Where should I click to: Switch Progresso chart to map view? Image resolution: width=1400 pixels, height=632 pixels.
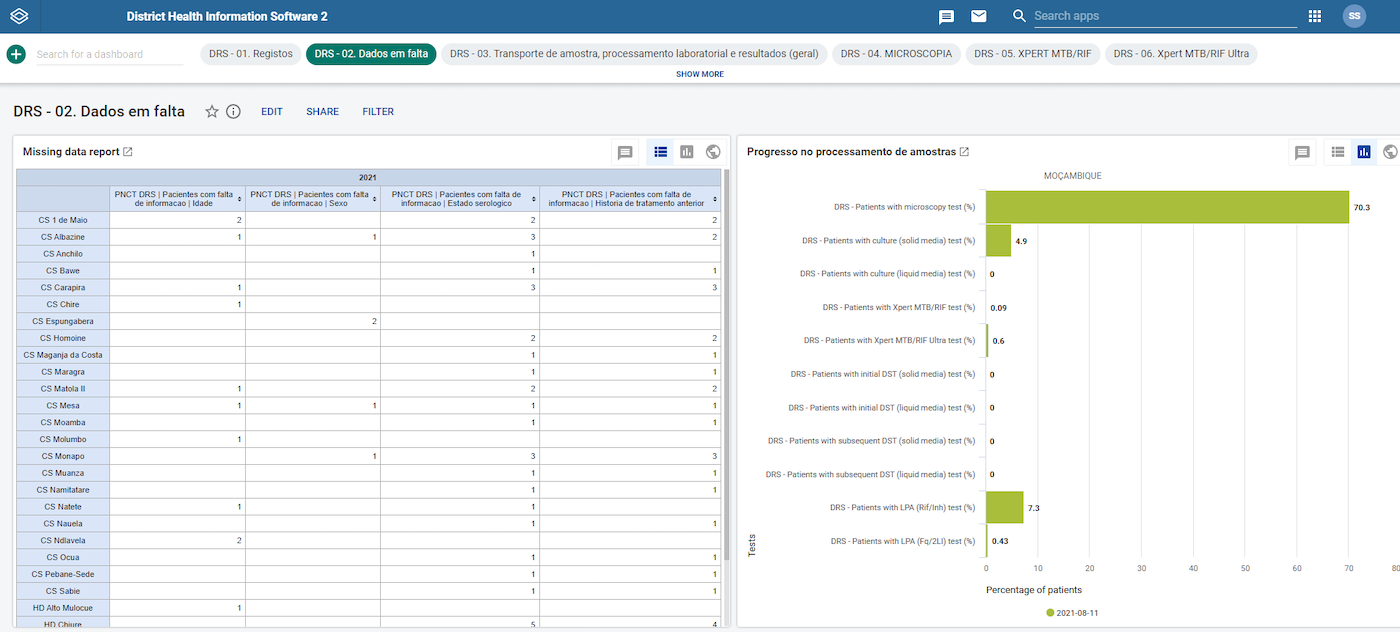click(x=1390, y=152)
